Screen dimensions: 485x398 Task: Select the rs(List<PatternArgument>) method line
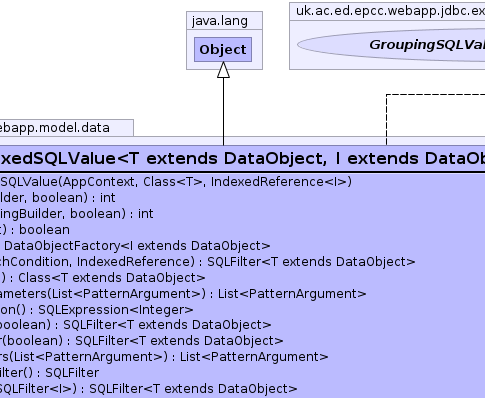click(164, 357)
